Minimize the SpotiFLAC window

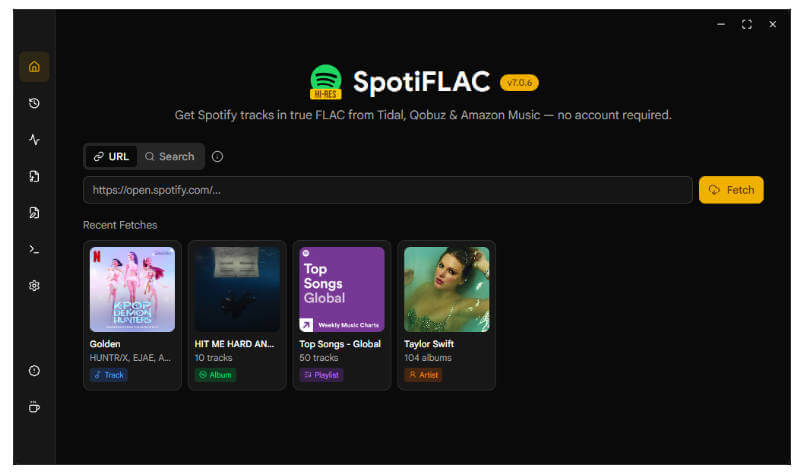[721, 24]
